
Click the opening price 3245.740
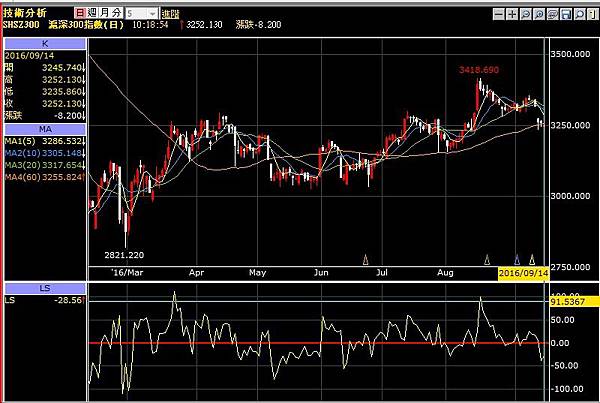coord(62,68)
